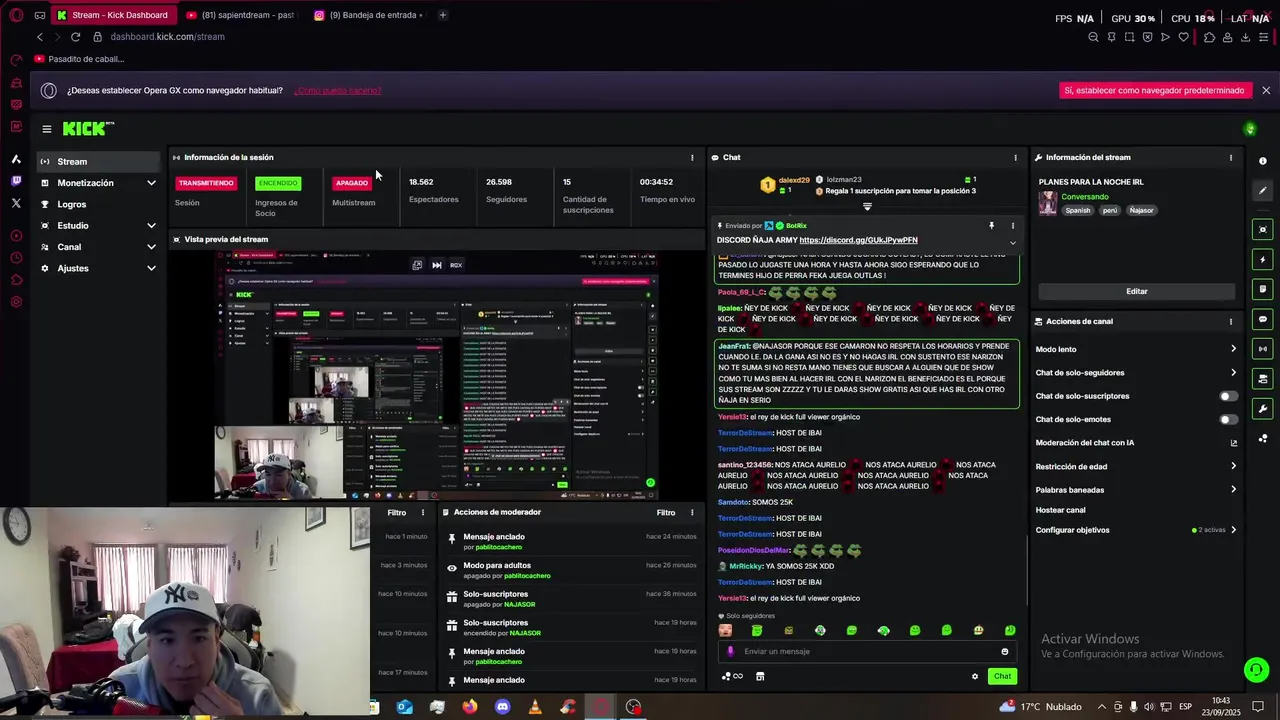
Task: Click the pencil edit icon in right sidebar
Action: (1263, 191)
